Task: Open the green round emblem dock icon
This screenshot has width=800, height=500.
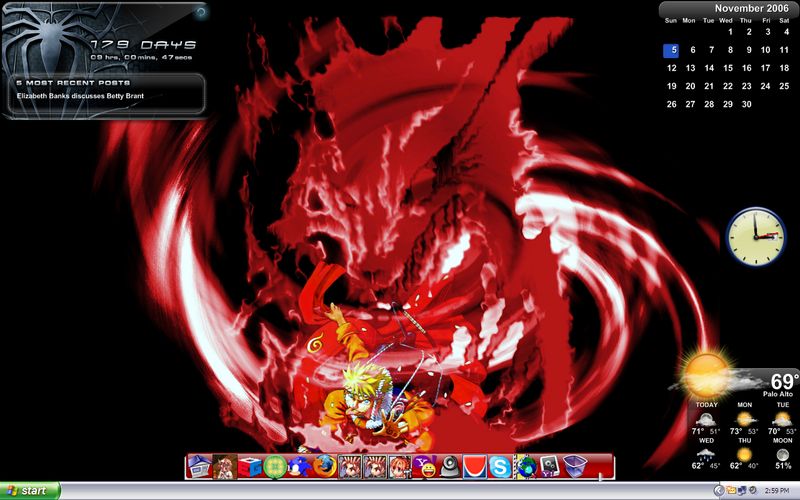Action: pyautogui.click(x=274, y=467)
